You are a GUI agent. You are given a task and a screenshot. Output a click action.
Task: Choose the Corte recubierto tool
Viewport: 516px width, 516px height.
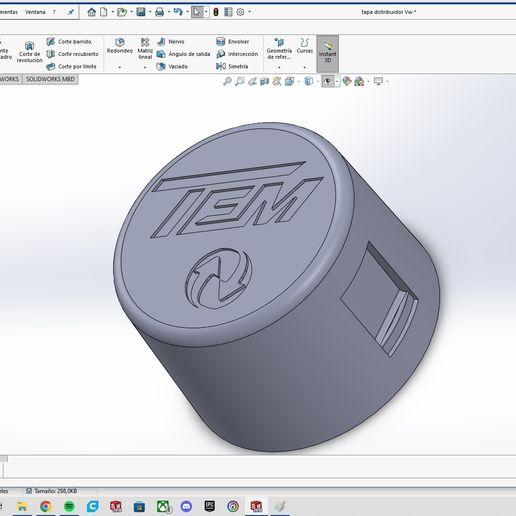(72, 54)
